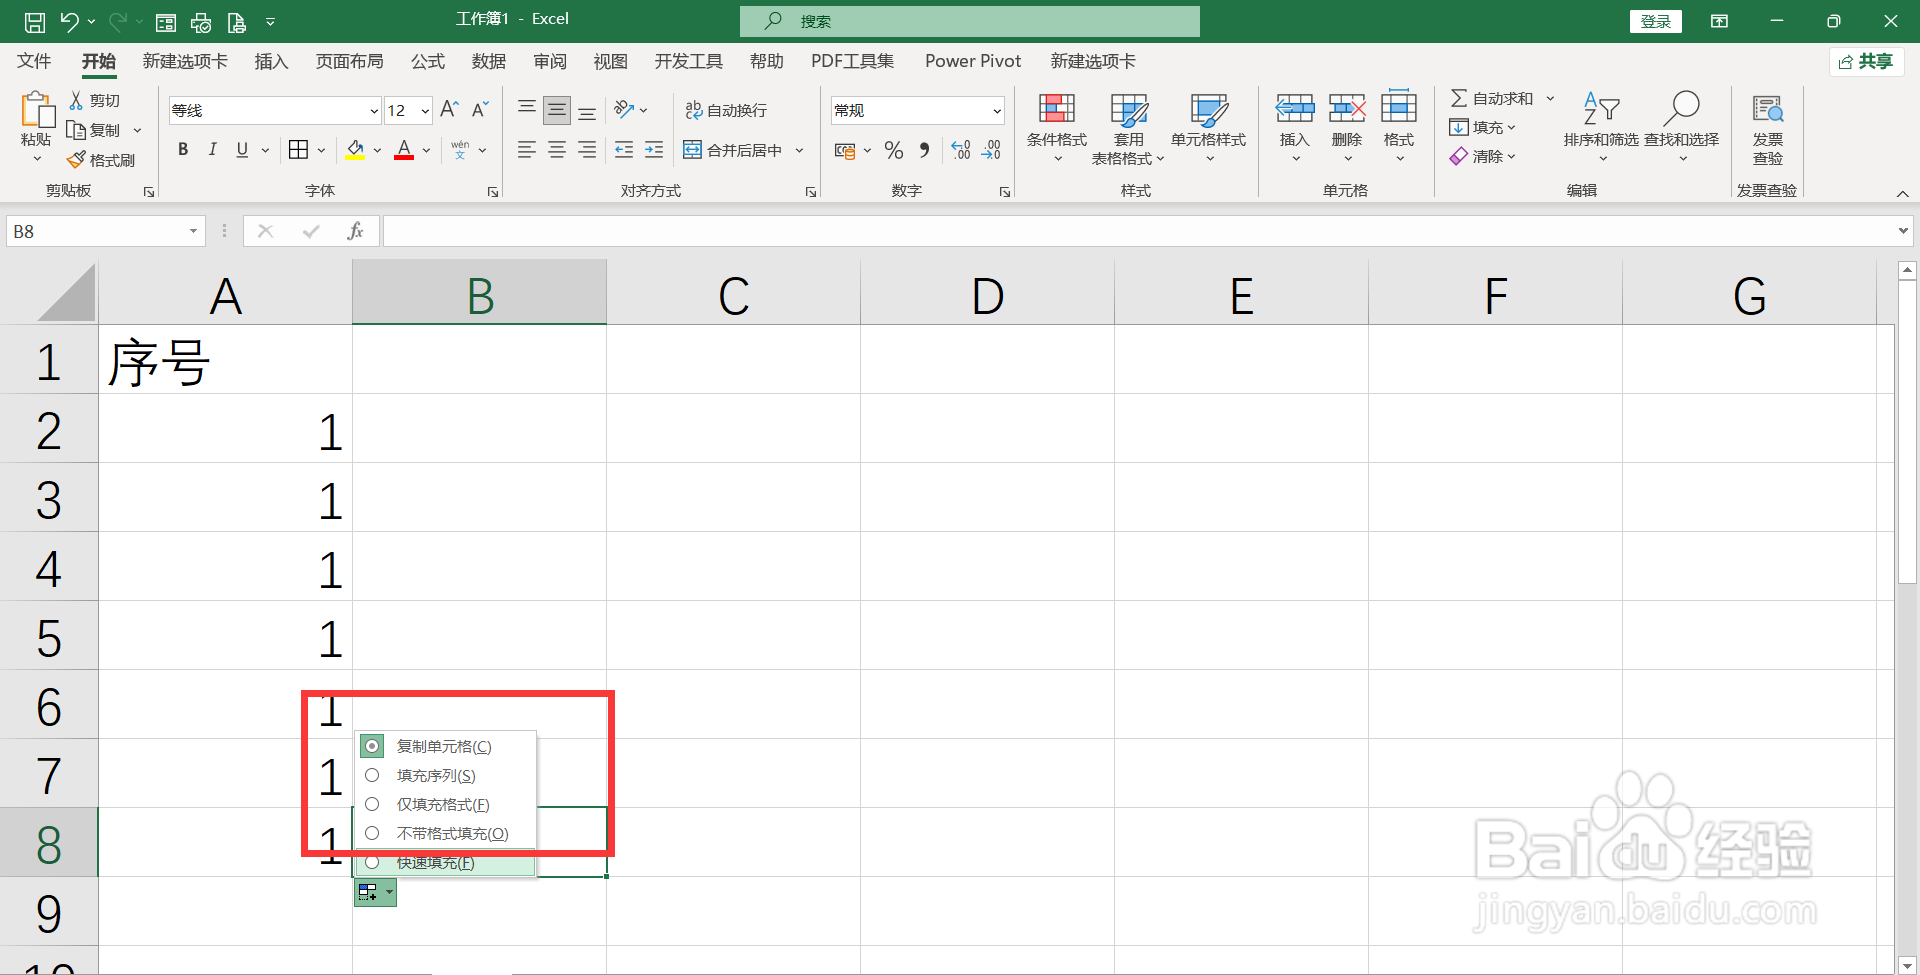Toggle Italic formatting
1920x975 pixels.
pyautogui.click(x=212, y=150)
